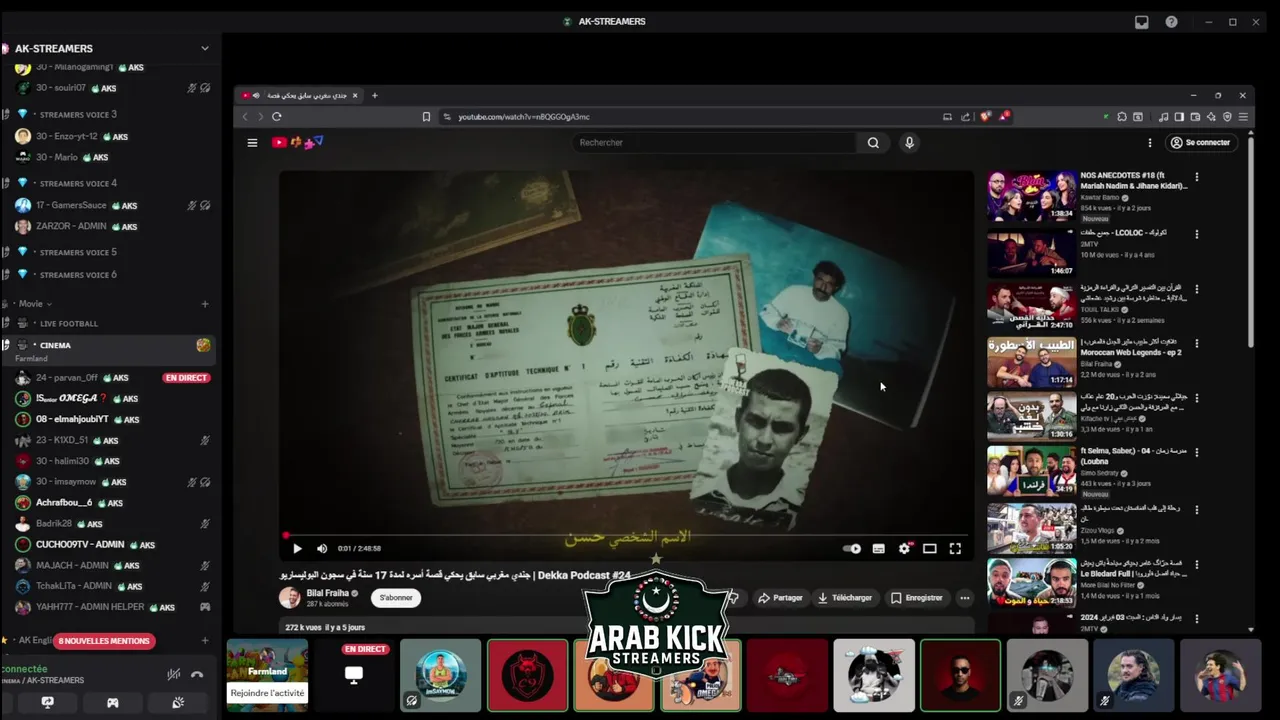Disconnect from voice with the hang-up icon
This screenshot has height=720, width=1280.
coord(197,675)
